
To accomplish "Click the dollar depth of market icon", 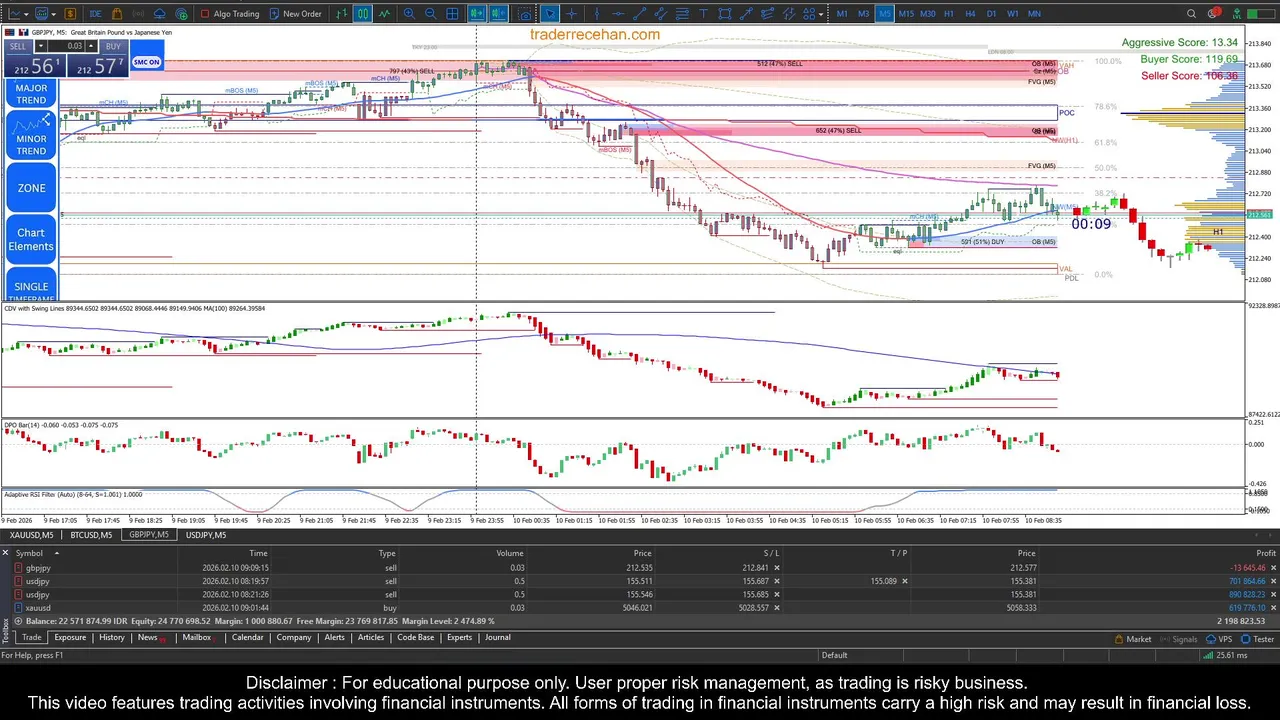I will click(x=70, y=14).
